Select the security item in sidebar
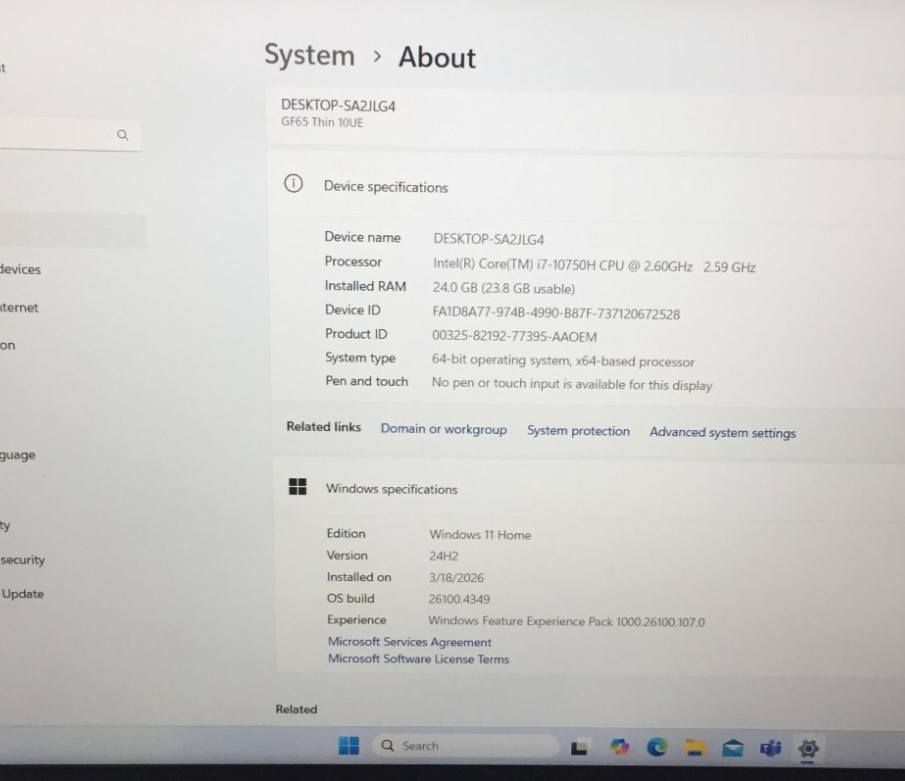The image size is (905, 781). (x=23, y=559)
